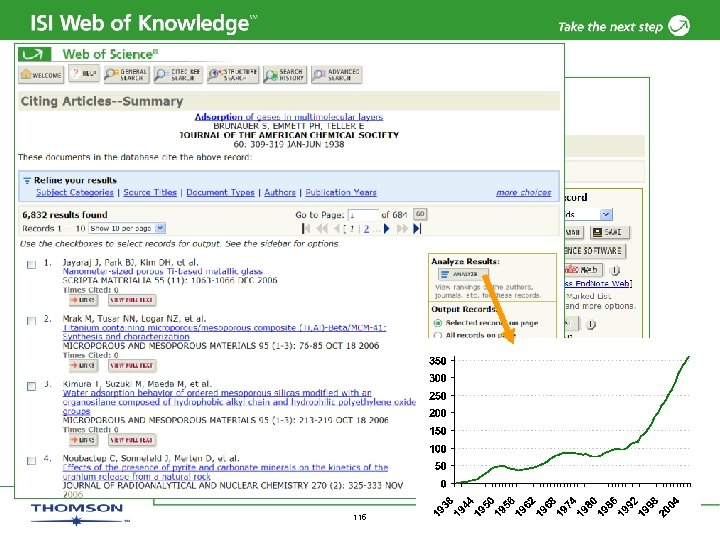This screenshot has width=720, height=540.
Task: Open the Welcome home icon button
Action: 41,74
